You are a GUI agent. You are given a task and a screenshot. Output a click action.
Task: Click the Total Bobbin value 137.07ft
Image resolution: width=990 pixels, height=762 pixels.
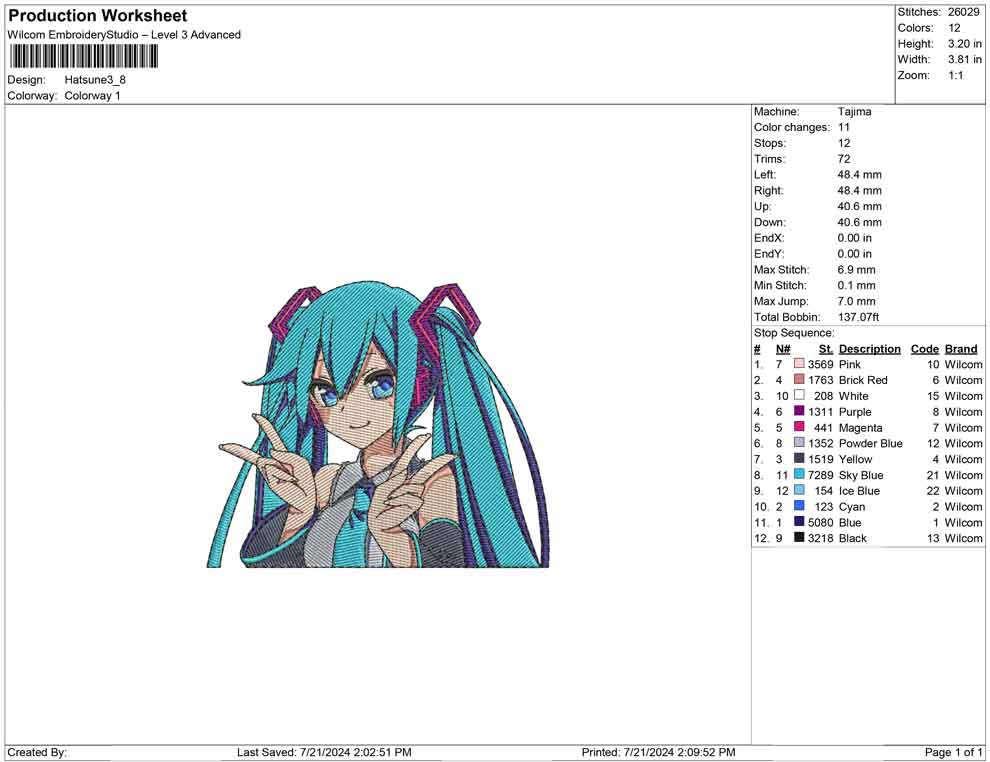click(x=858, y=317)
